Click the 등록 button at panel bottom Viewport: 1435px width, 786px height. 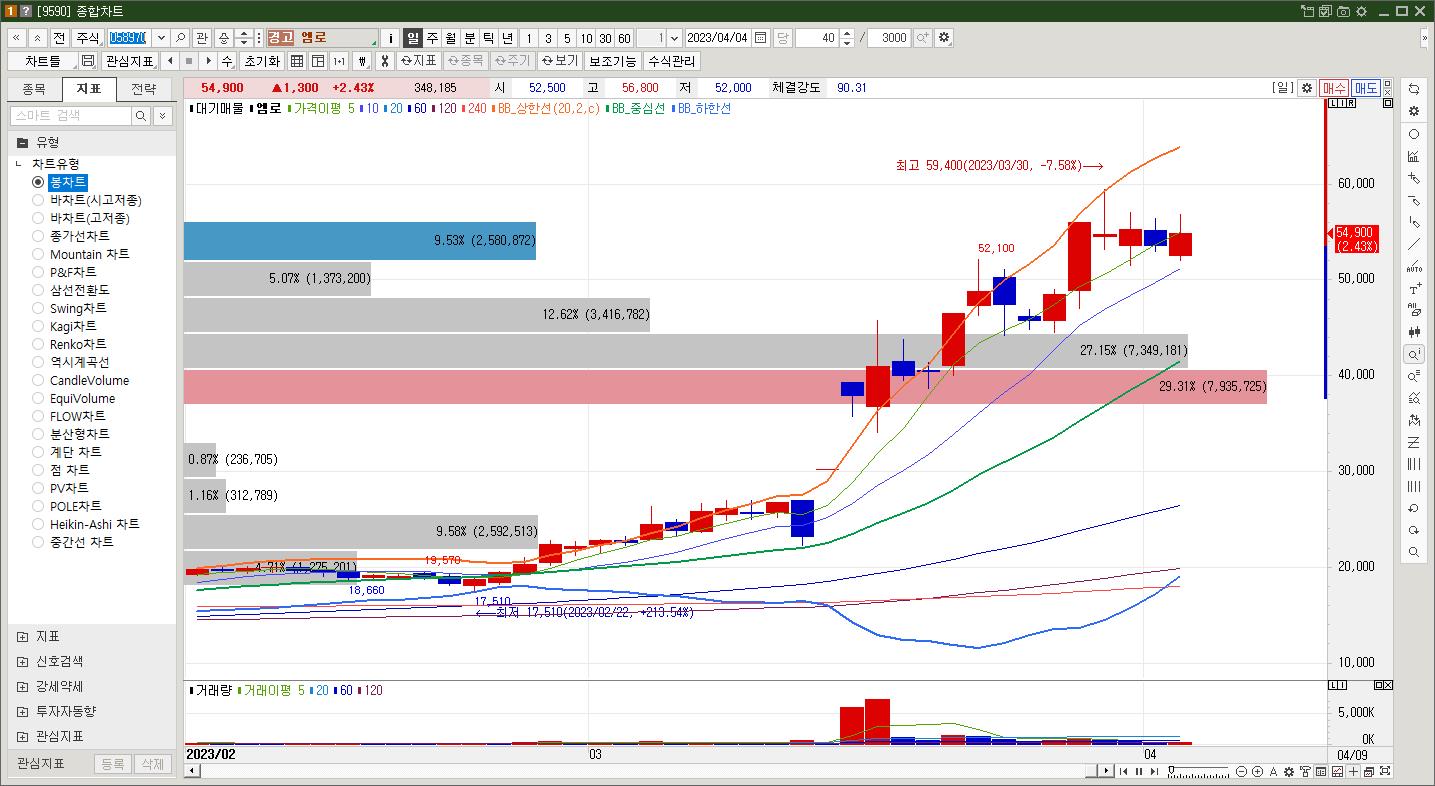coord(113,764)
